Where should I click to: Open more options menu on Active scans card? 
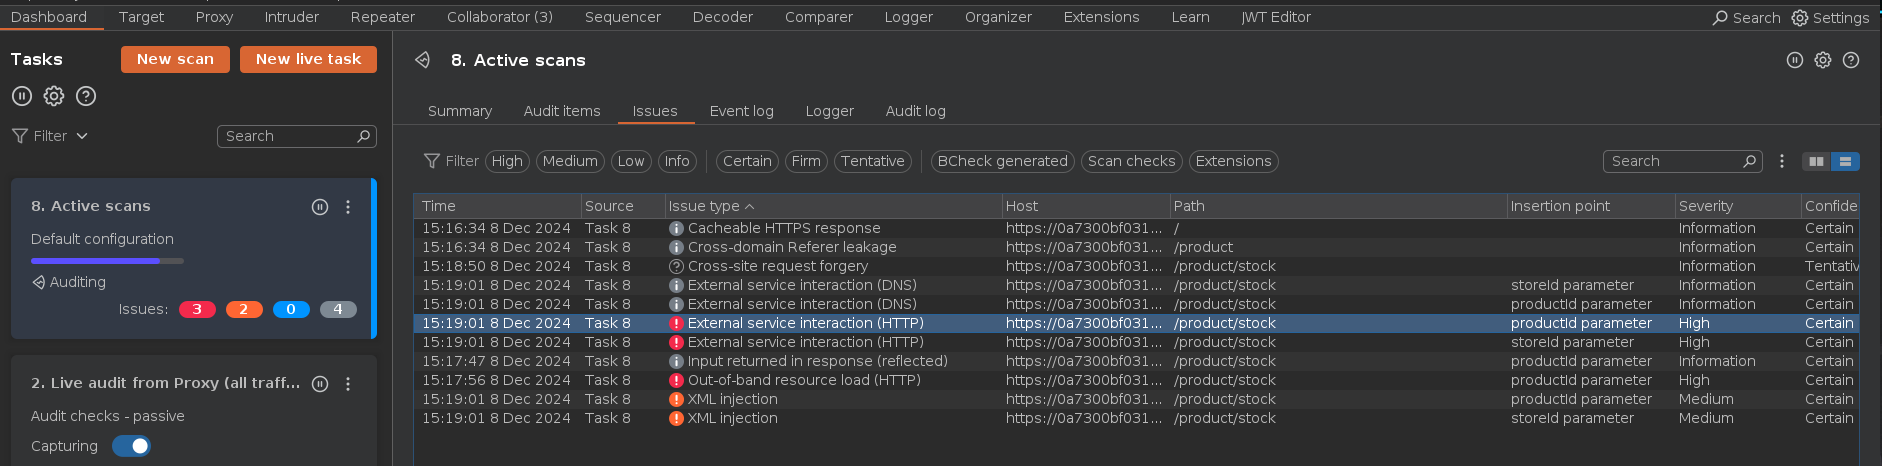[x=348, y=207]
